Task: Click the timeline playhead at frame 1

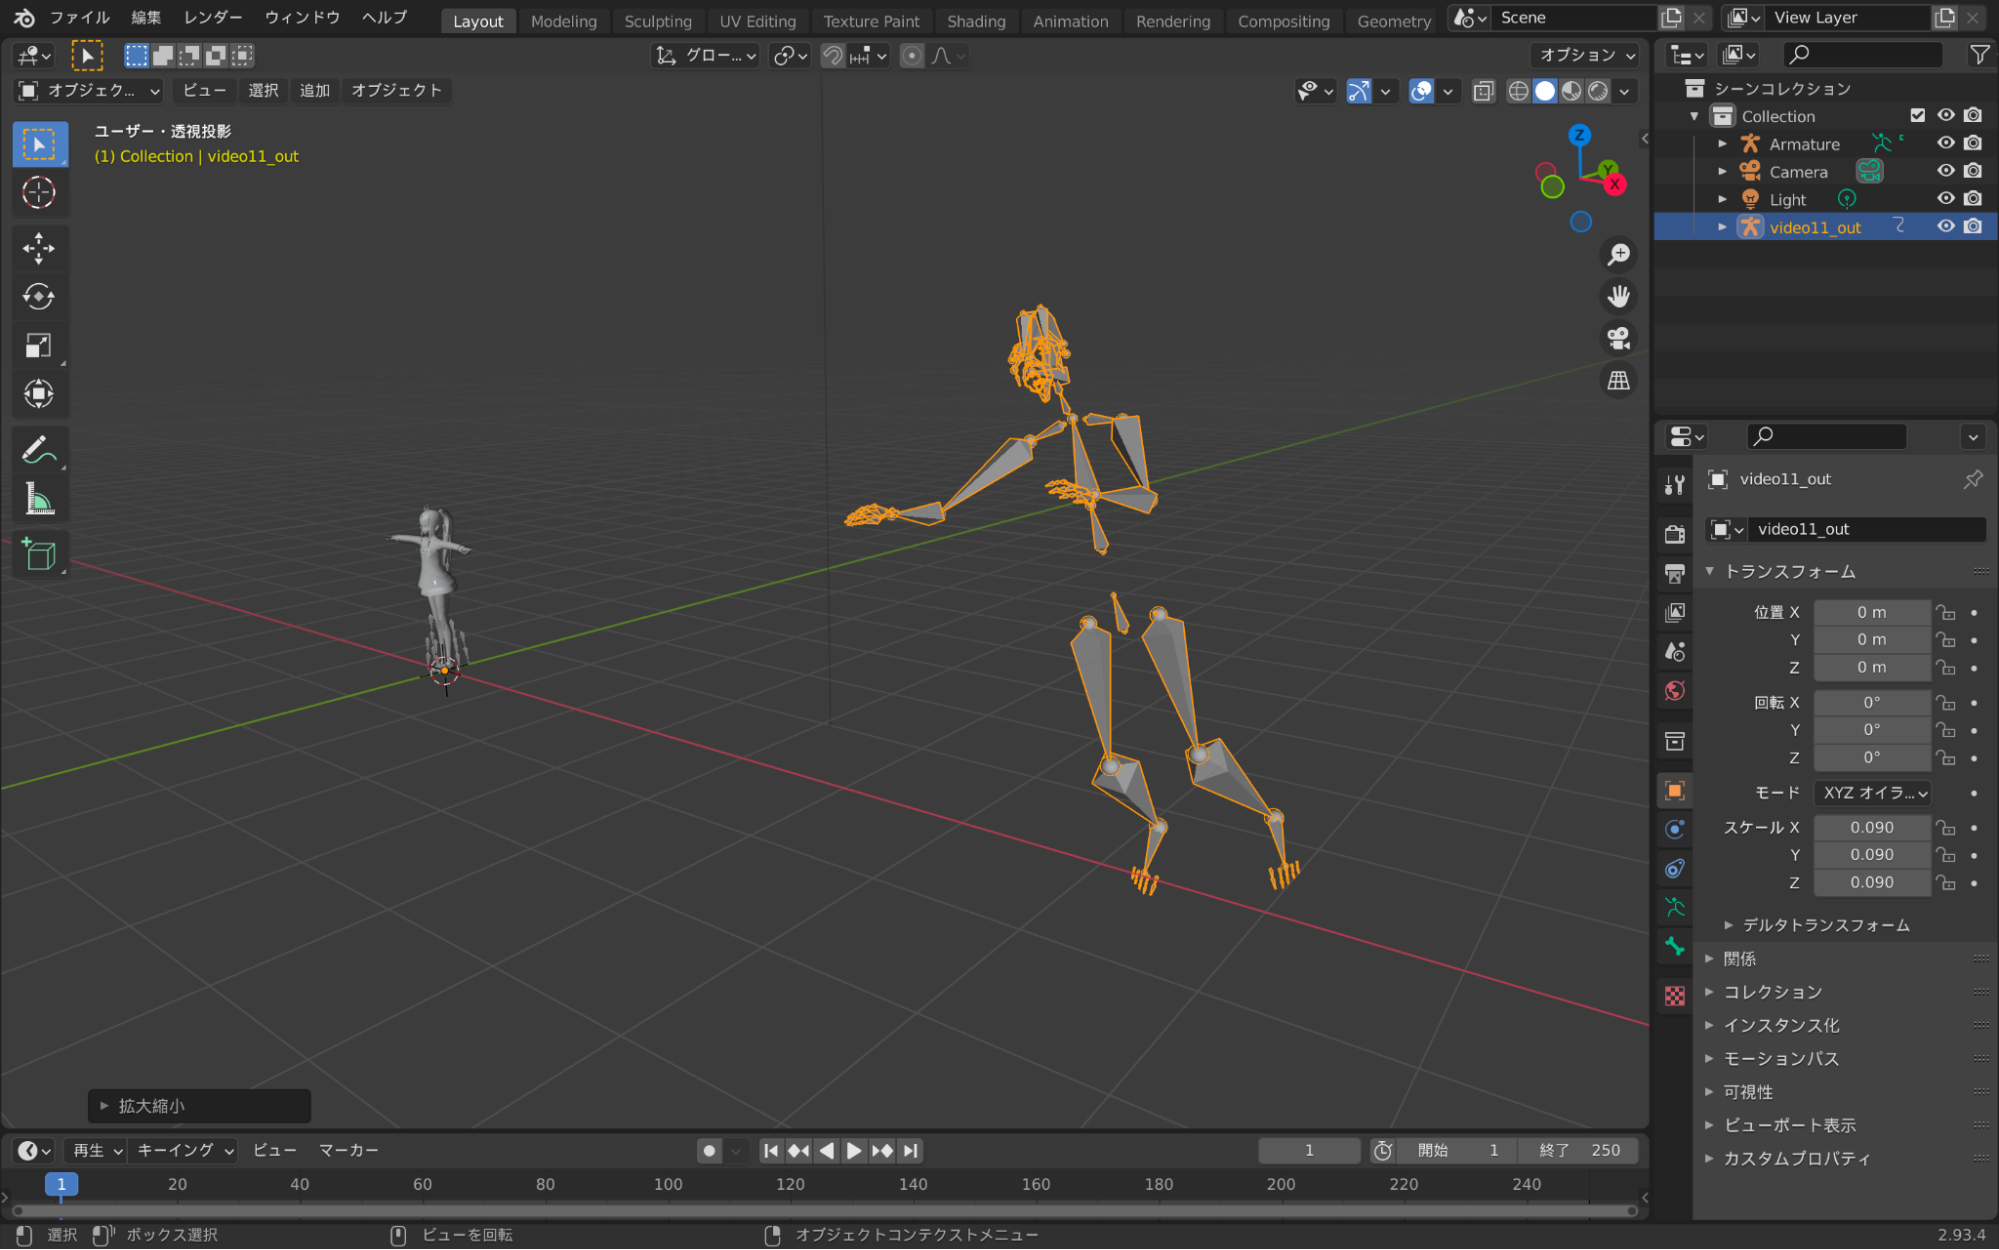Action: [61, 1185]
